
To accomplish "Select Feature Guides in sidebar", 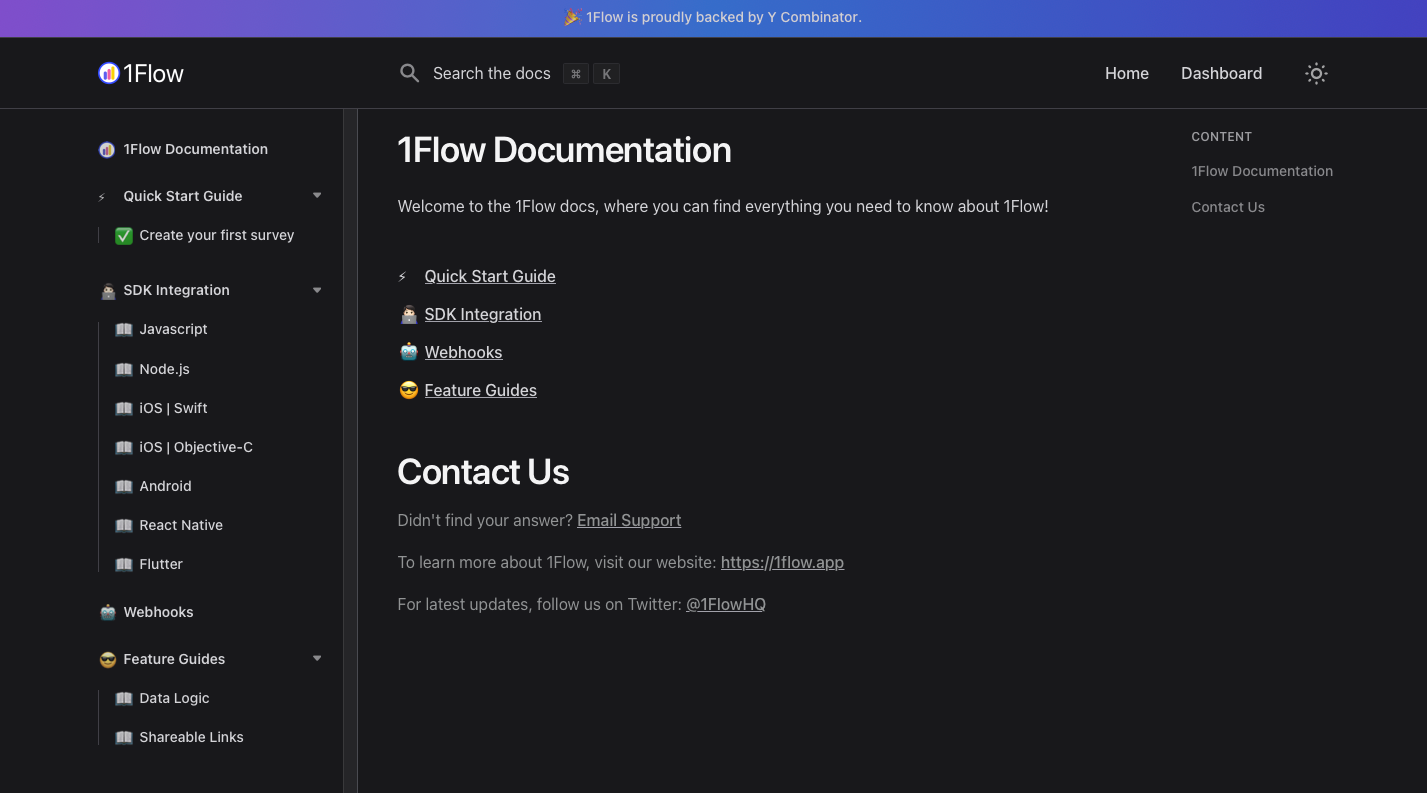I will point(175,659).
